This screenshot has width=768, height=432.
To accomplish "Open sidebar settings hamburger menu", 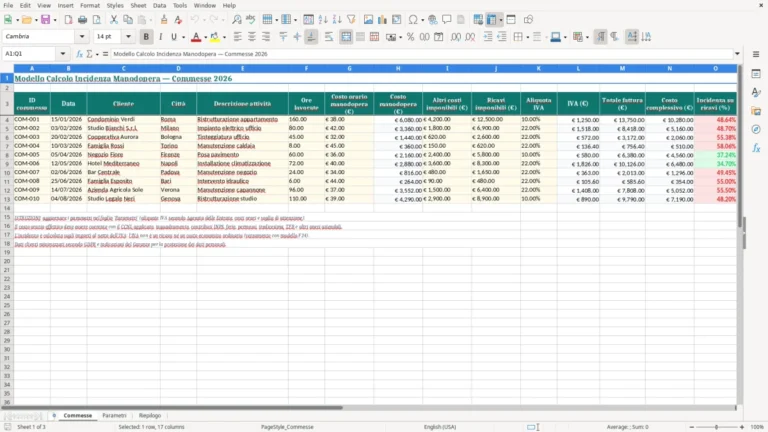I will tap(756, 54).
